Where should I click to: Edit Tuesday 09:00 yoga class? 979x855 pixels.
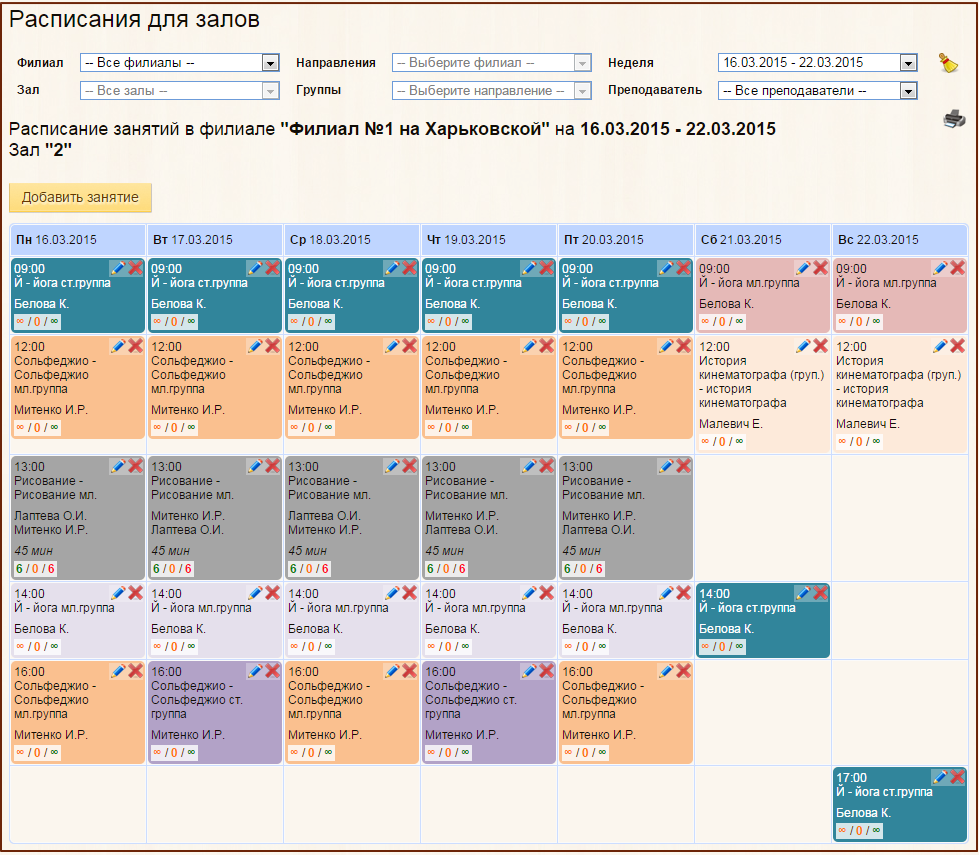[x=255, y=269]
